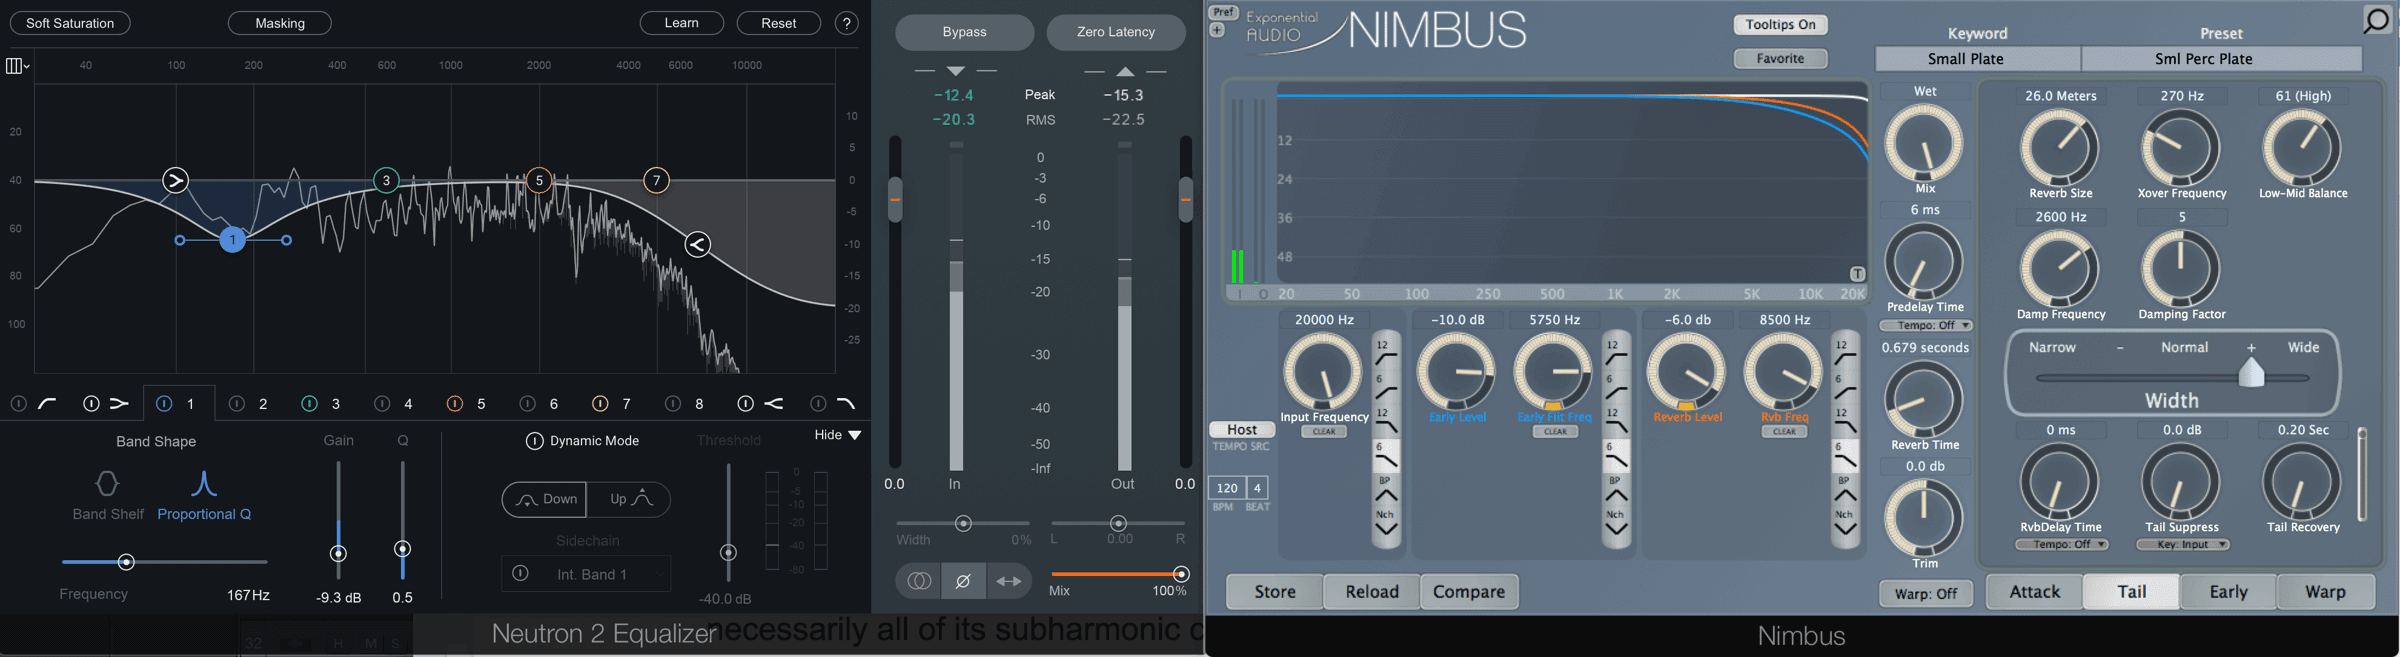This screenshot has height=657, width=2400.
Task: Switch to the Early tab
Action: click(2228, 592)
